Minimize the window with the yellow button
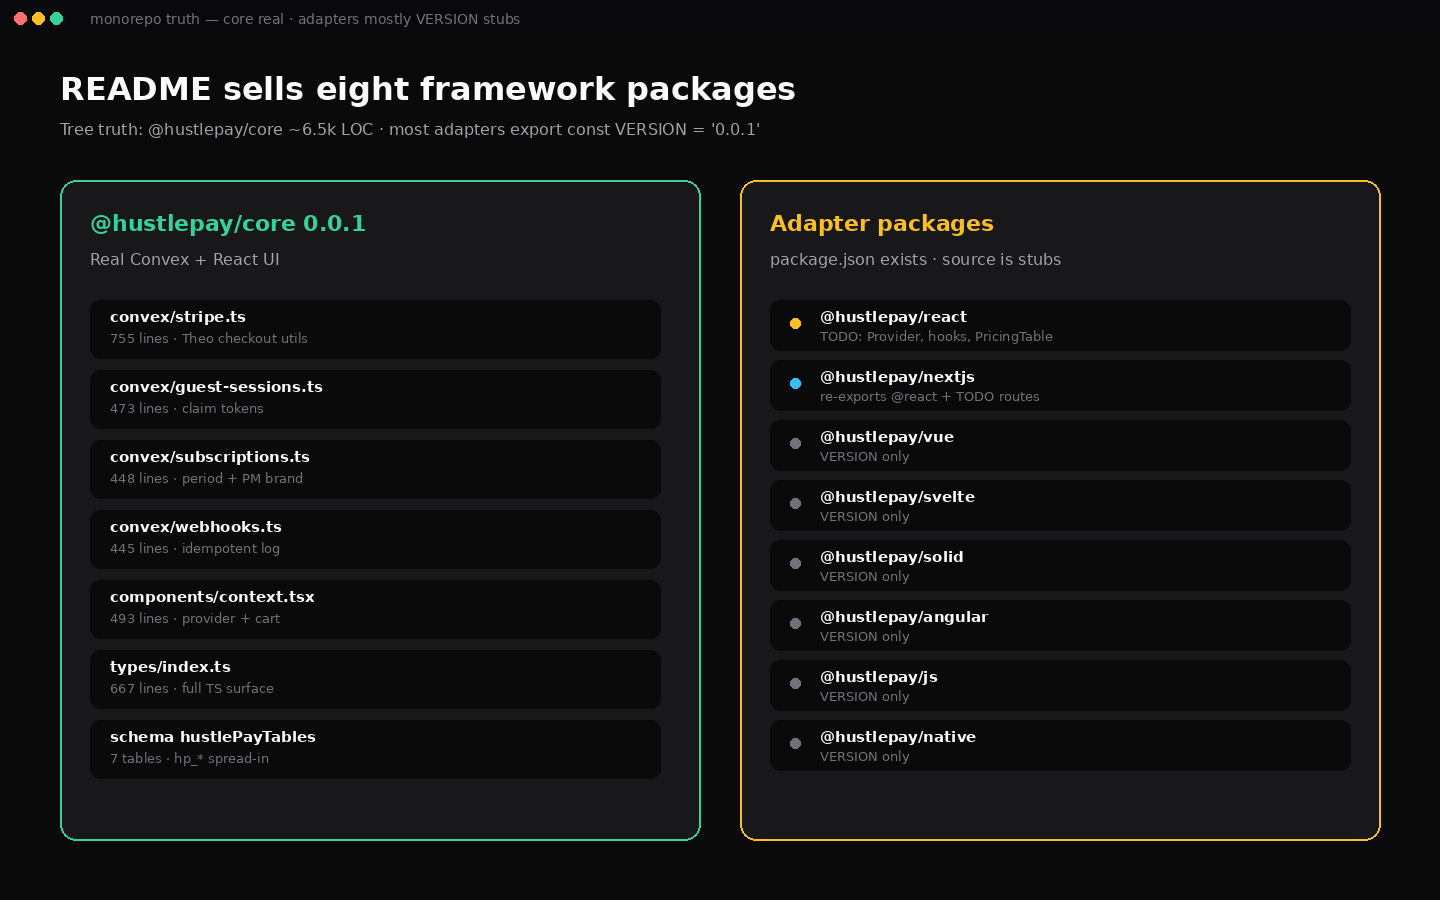This screenshot has height=900, width=1440. pos(38,18)
